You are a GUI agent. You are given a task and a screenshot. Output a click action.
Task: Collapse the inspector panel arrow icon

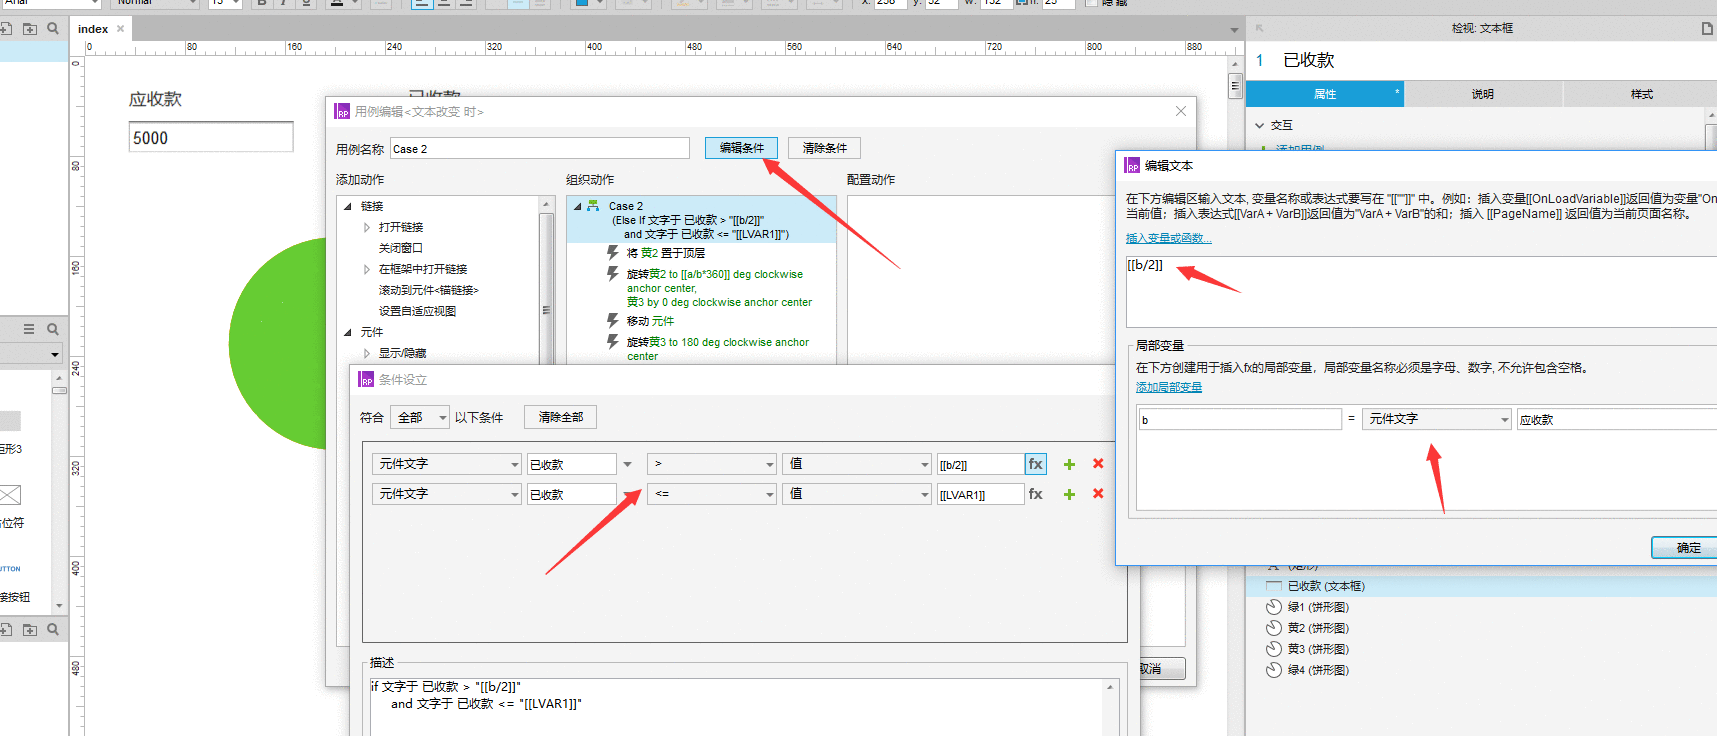pos(1260,28)
